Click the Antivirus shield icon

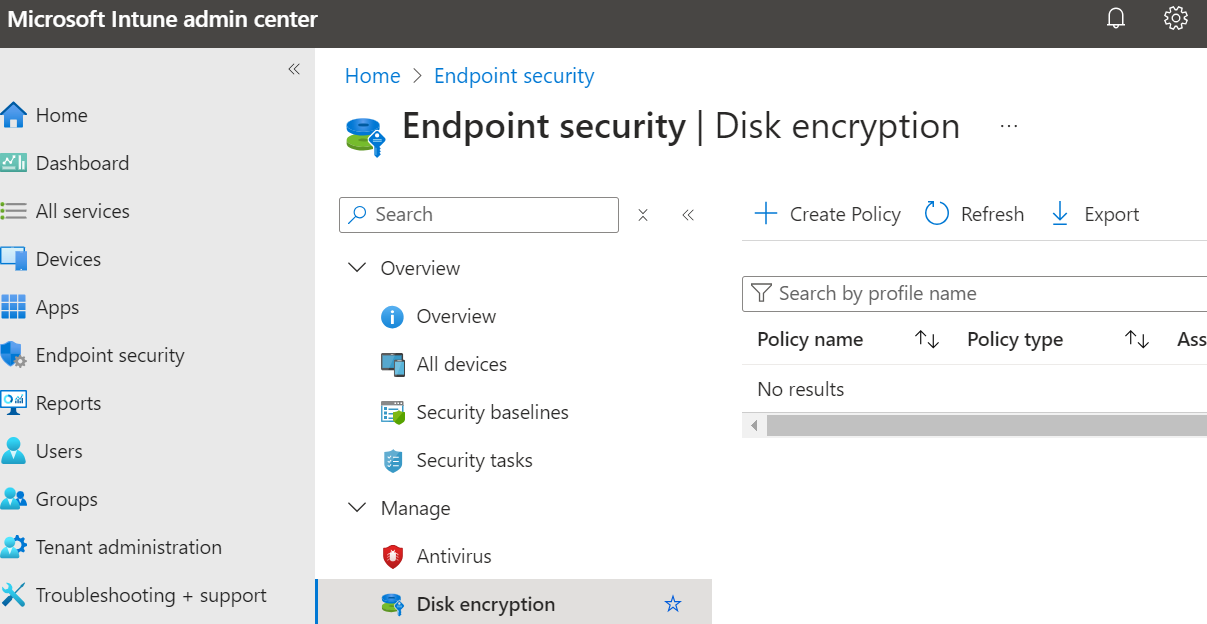coord(393,556)
